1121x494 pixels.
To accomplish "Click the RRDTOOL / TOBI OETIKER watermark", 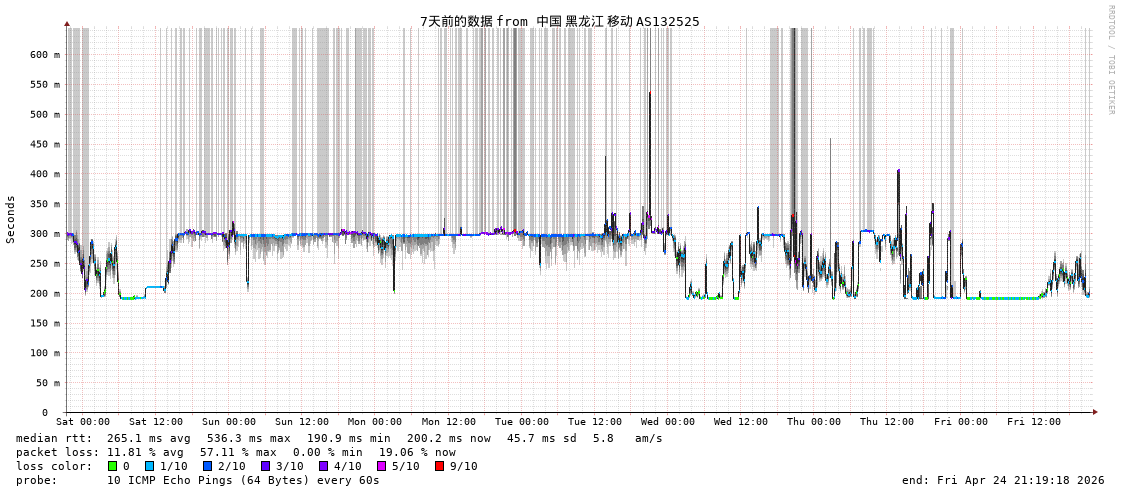I will point(1110,60).
